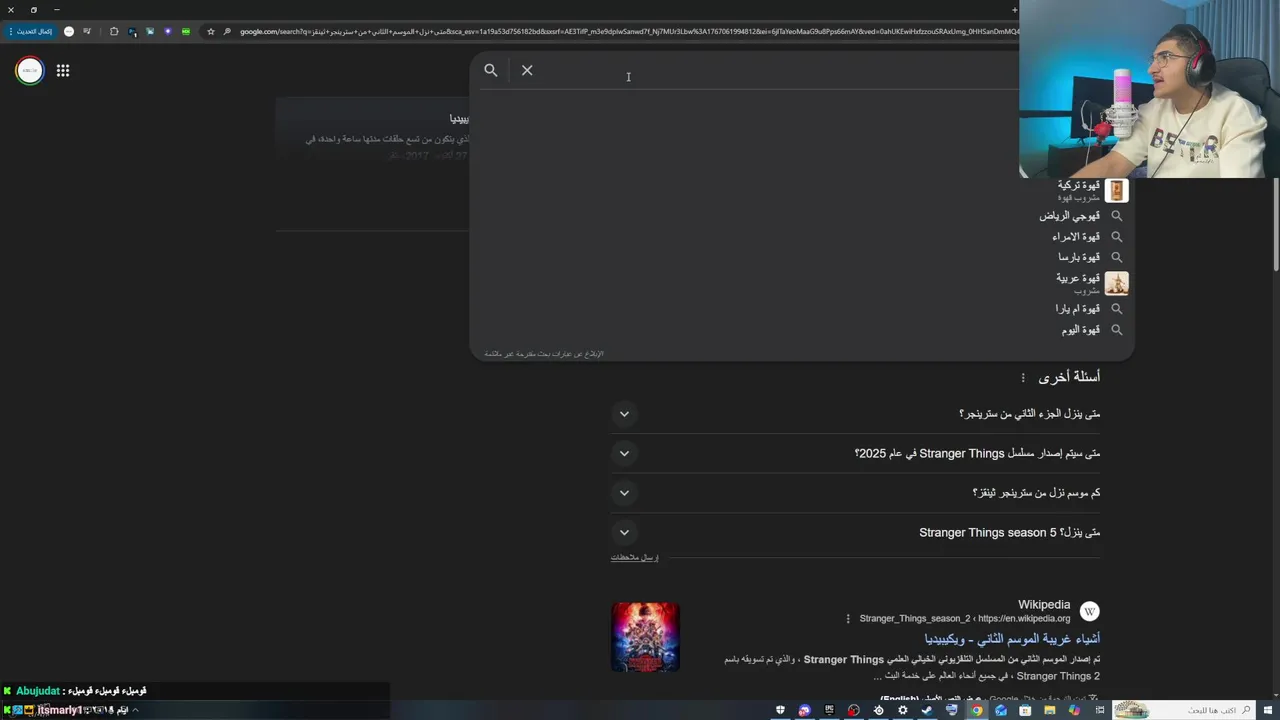The width and height of the screenshot is (1280, 720).
Task: Click the Windows taskbar search box
Action: 1183,710
